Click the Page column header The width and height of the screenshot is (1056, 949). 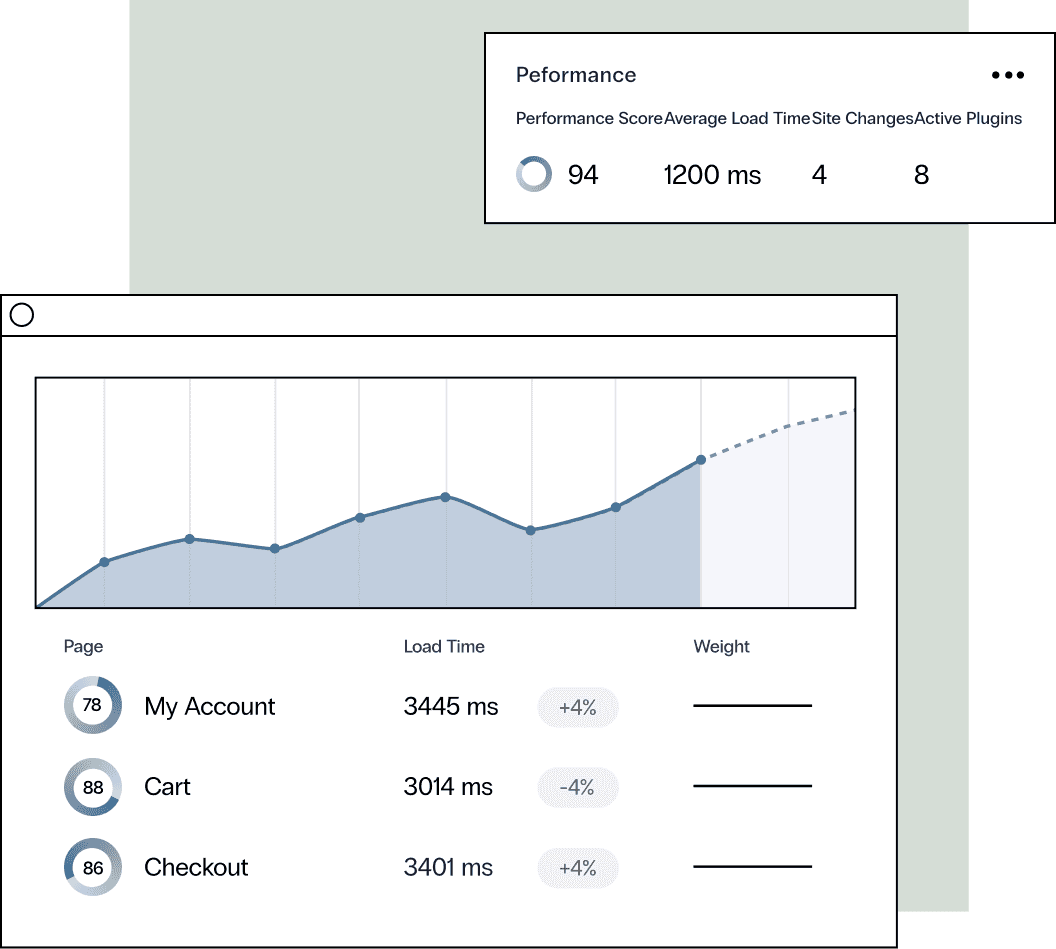click(84, 647)
